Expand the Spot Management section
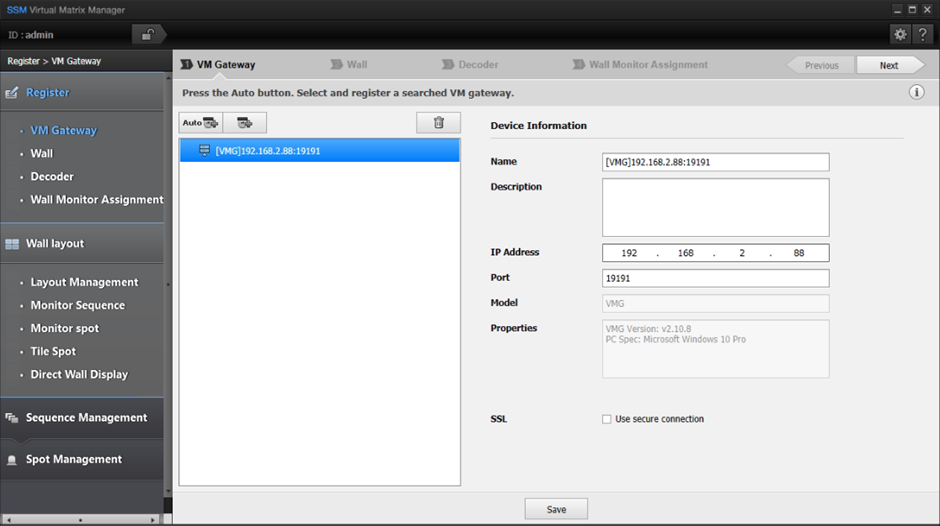Viewport: 940px width, 526px height. click(x=82, y=459)
